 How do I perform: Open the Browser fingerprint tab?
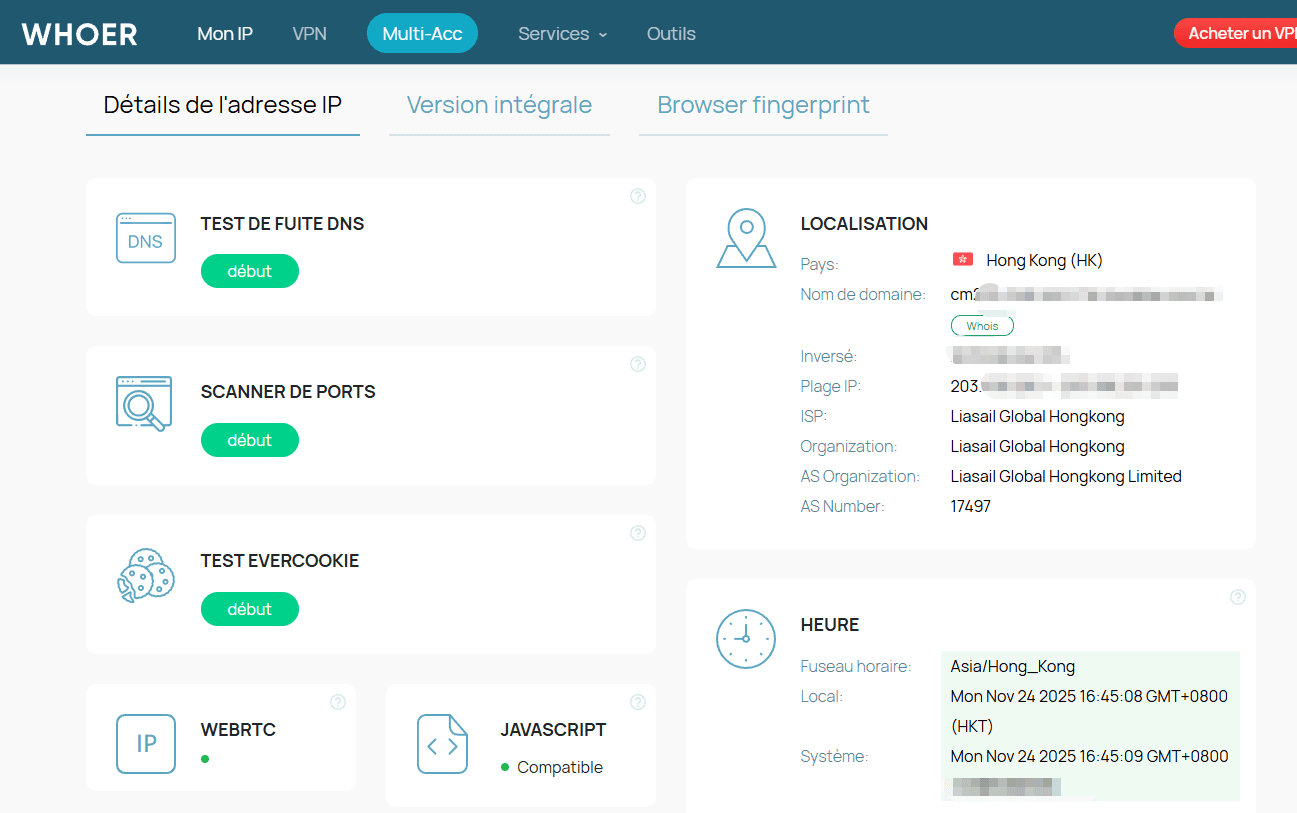coord(763,105)
